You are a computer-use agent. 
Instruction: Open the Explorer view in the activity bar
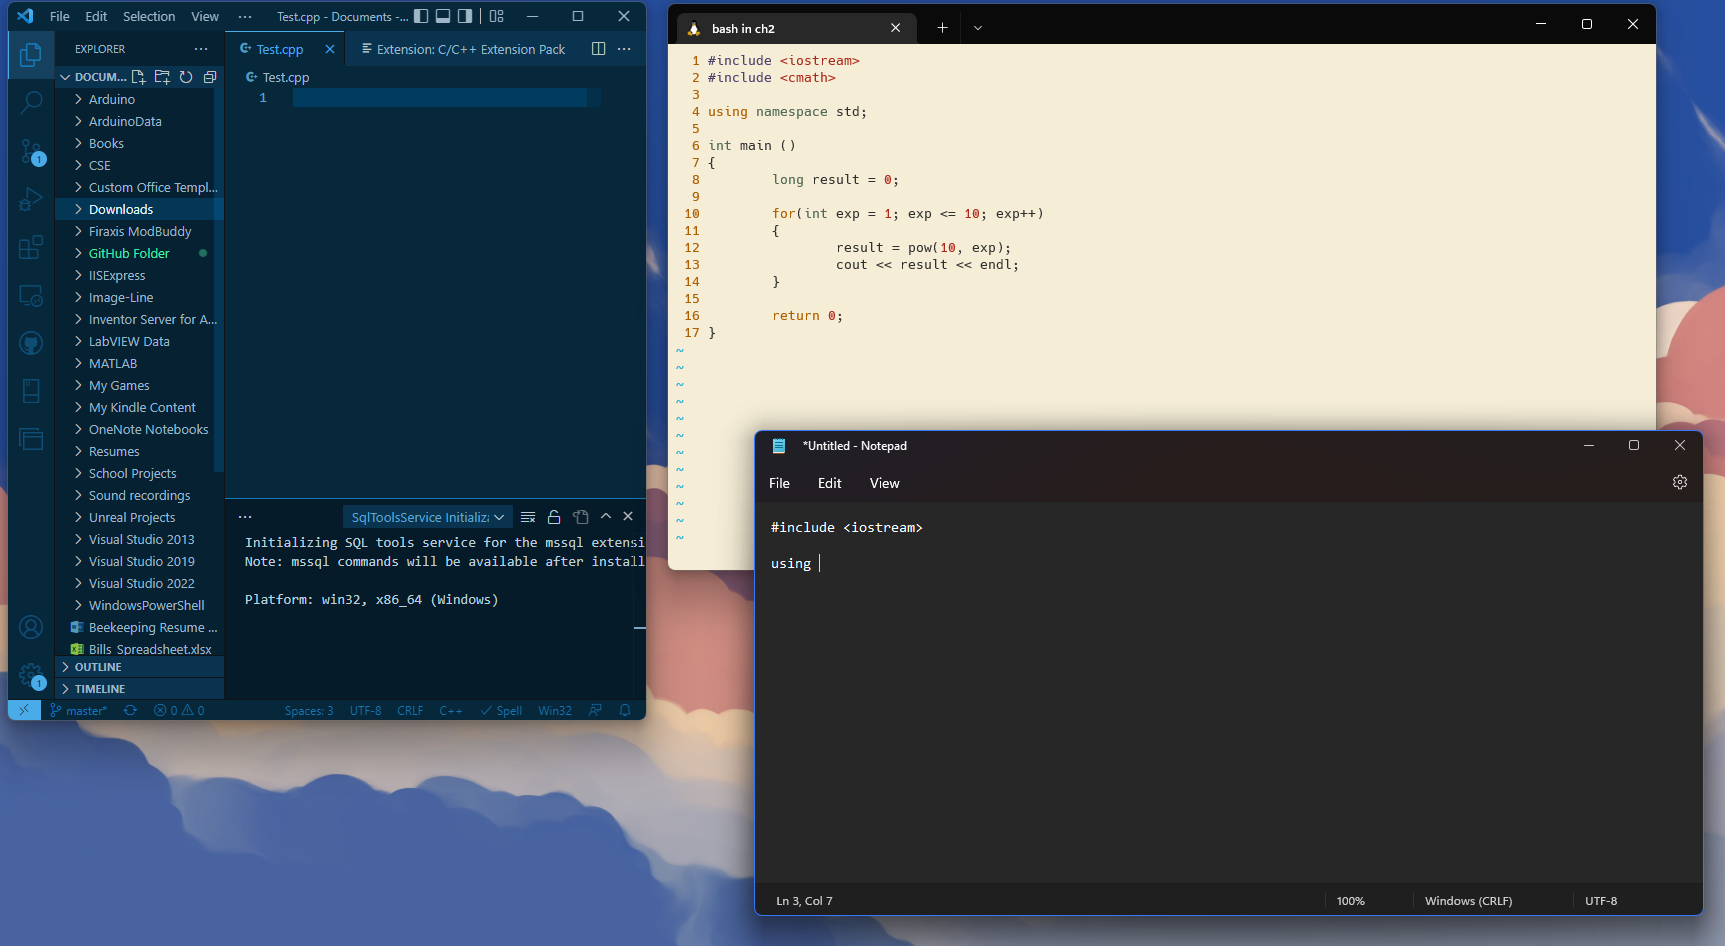coord(31,55)
